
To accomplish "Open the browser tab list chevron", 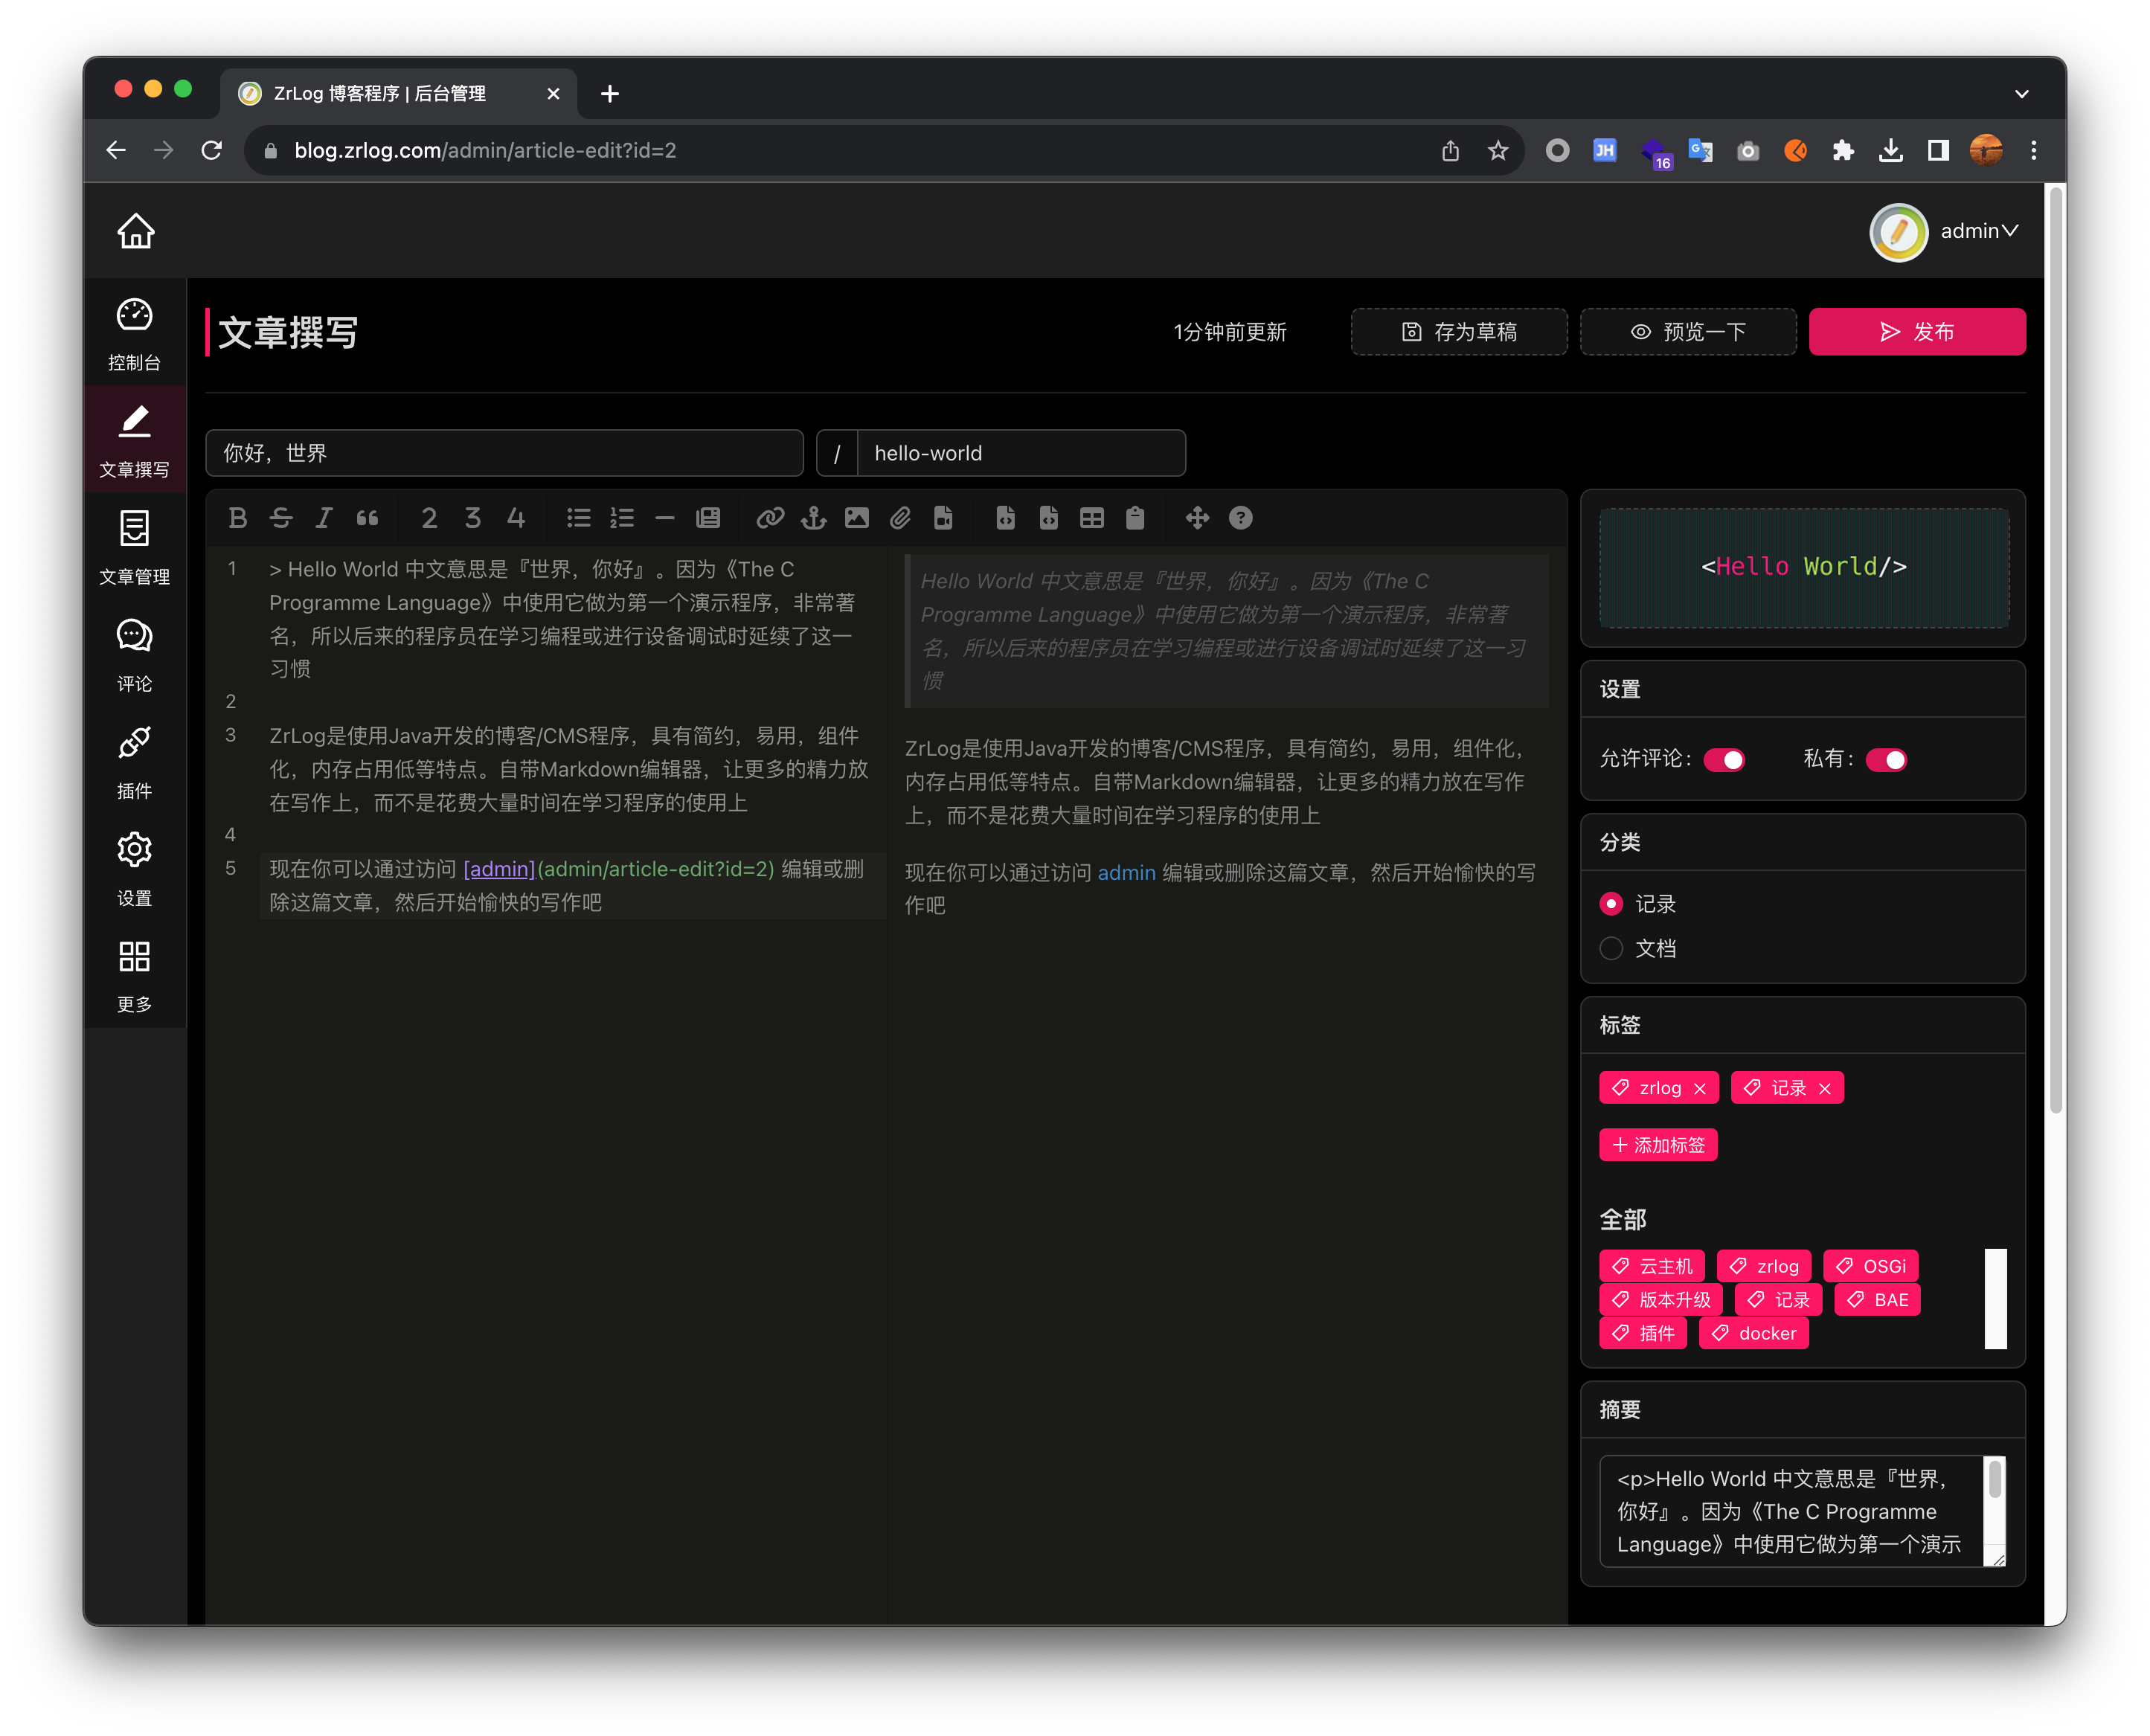I will [x=2021, y=94].
